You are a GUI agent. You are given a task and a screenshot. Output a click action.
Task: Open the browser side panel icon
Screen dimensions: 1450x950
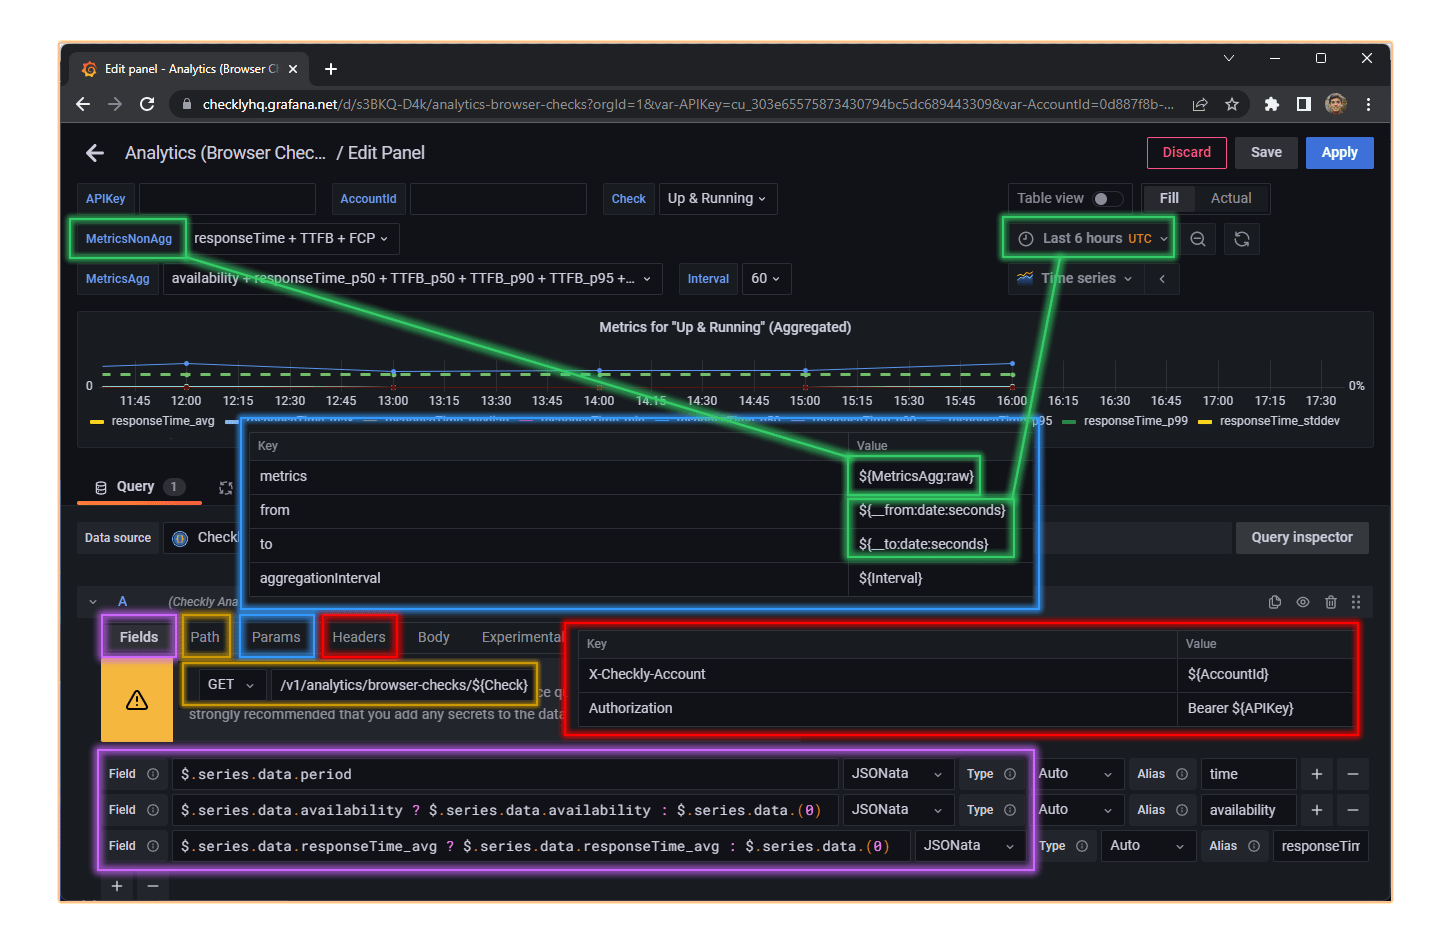pos(1304,104)
